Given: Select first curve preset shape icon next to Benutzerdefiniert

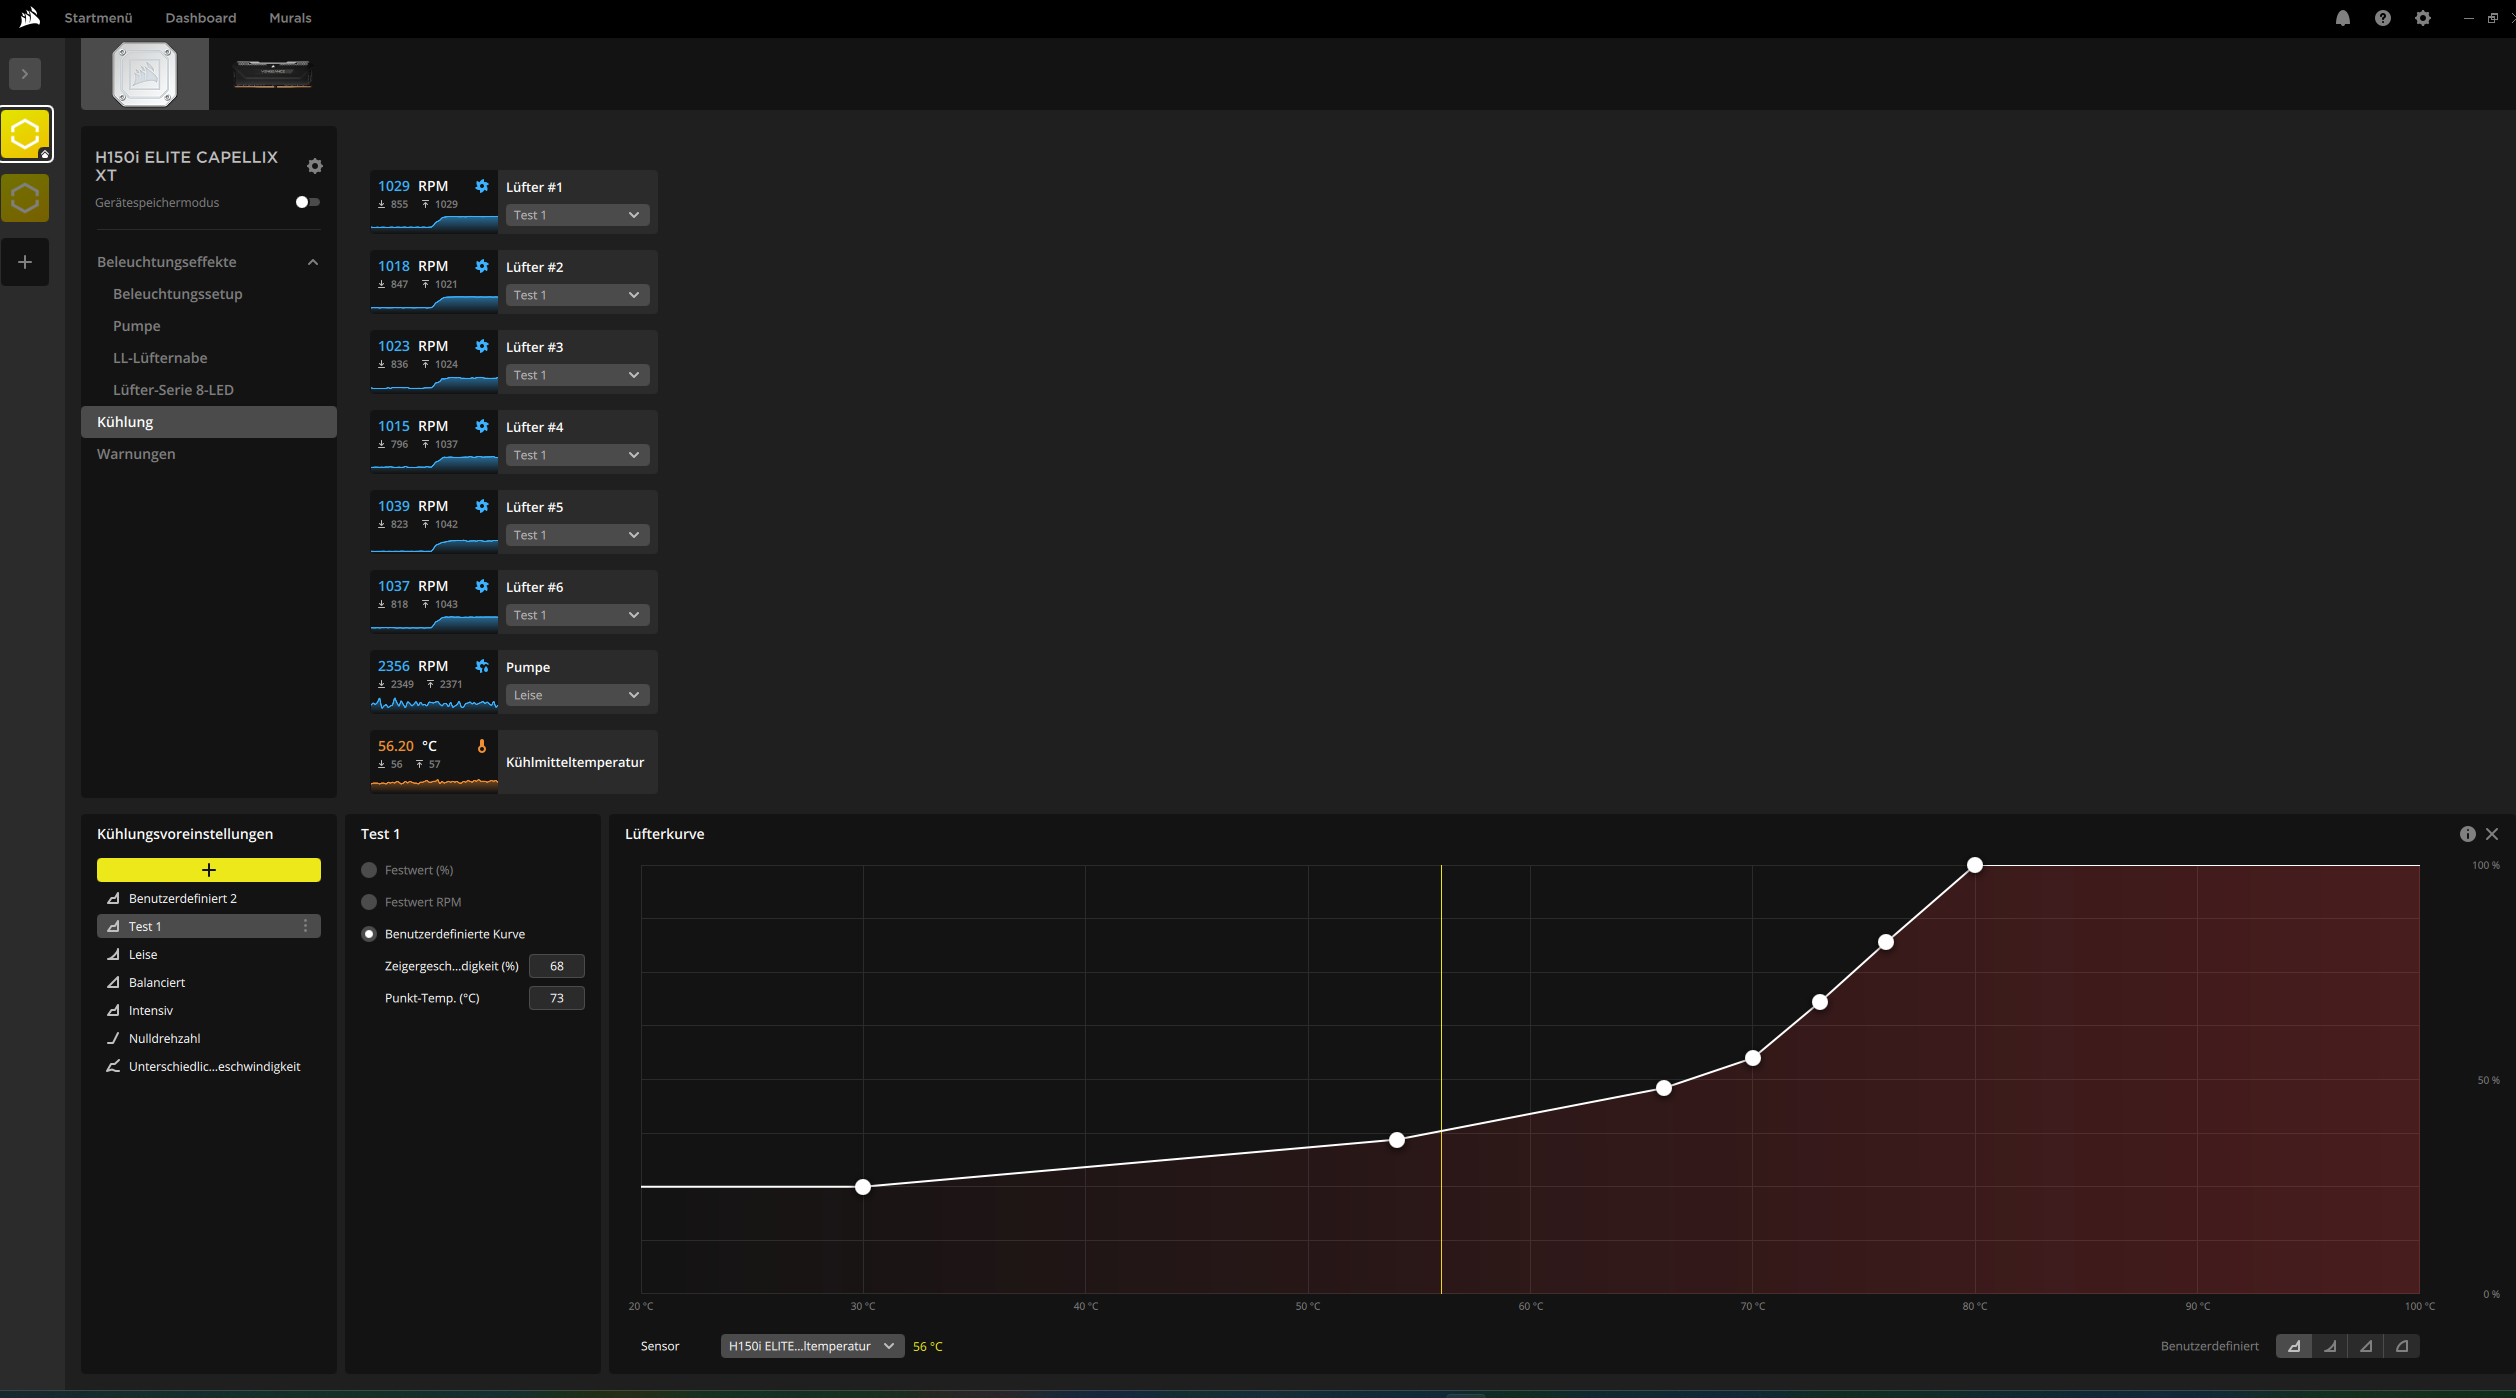Looking at the screenshot, I should click(x=2294, y=1346).
